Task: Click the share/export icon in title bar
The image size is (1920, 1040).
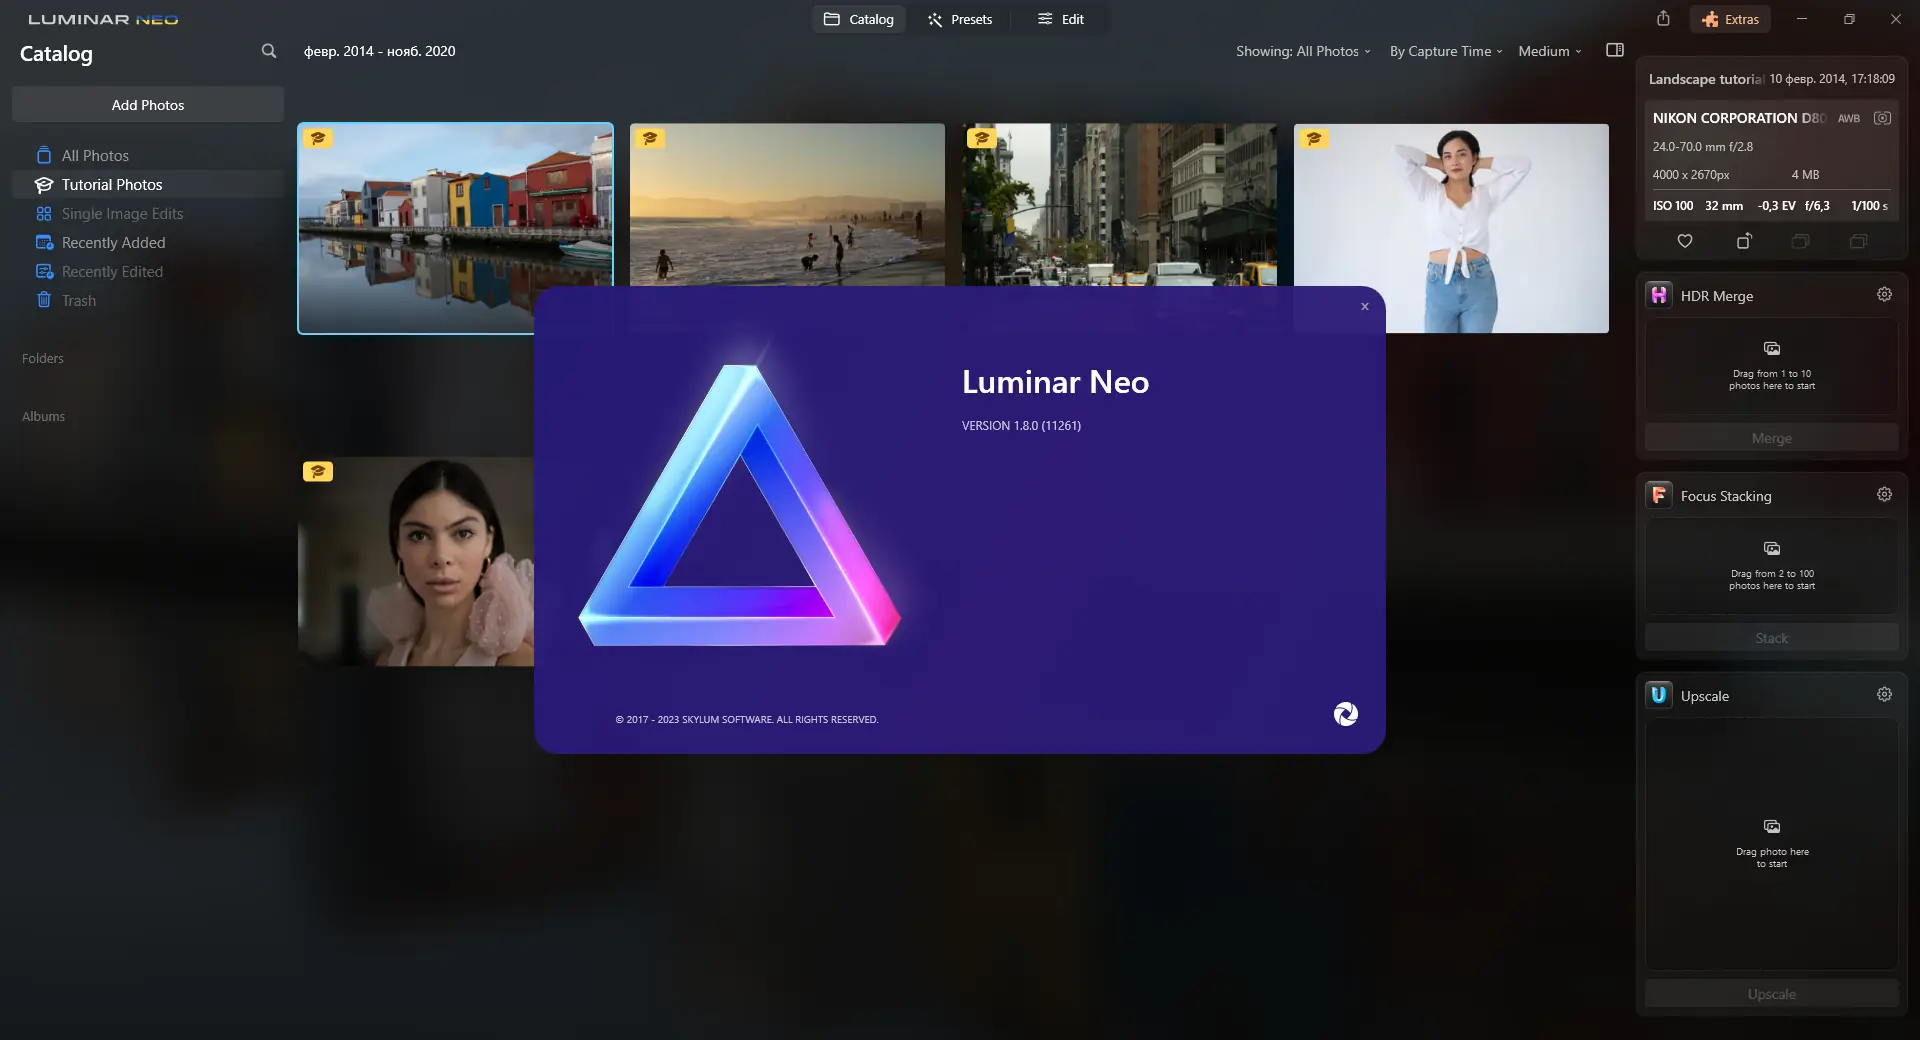Action: [1663, 19]
